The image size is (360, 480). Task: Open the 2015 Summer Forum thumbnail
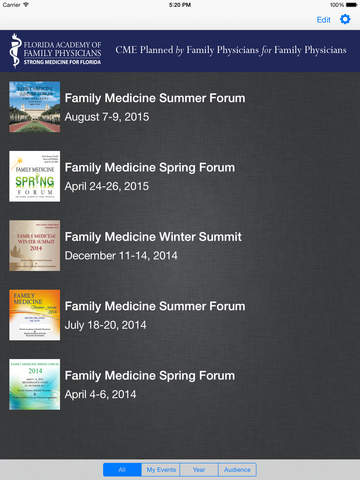[35, 107]
